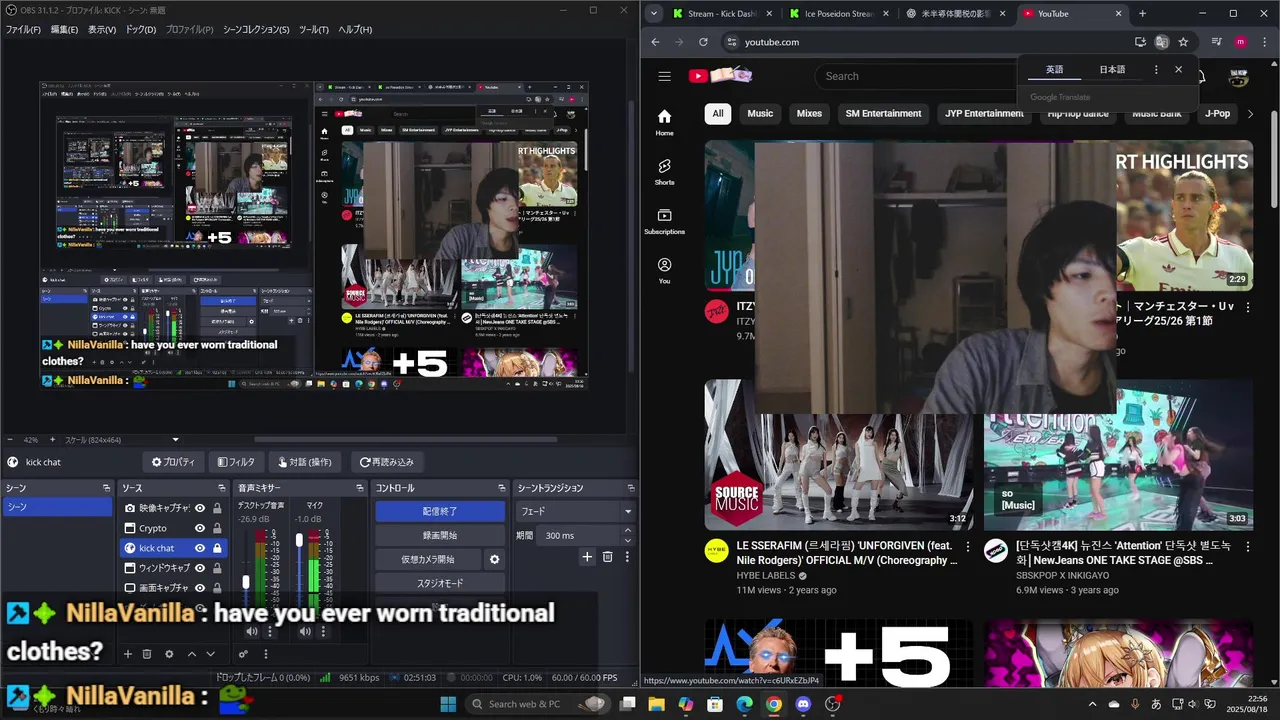The width and height of the screenshot is (1280, 720).
Task: Pop out the 音声ミキサー dock panel
Action: (360, 488)
